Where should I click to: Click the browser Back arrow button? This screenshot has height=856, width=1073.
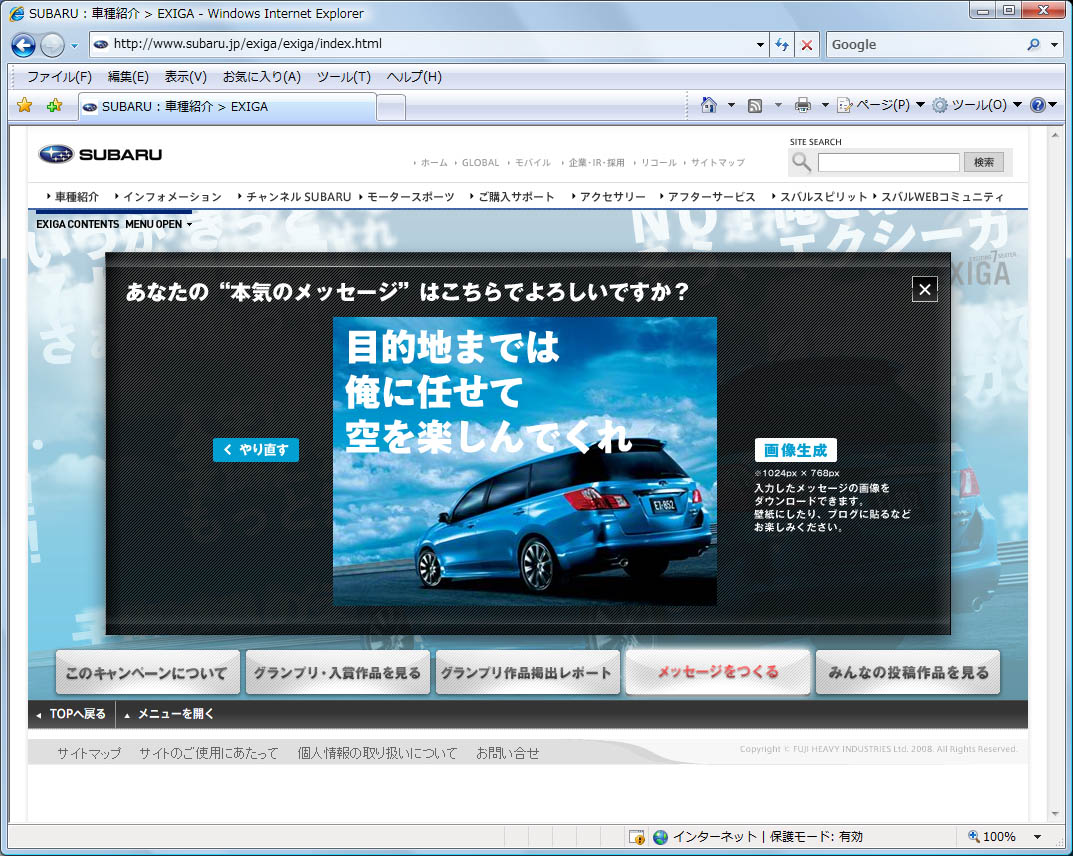point(23,45)
